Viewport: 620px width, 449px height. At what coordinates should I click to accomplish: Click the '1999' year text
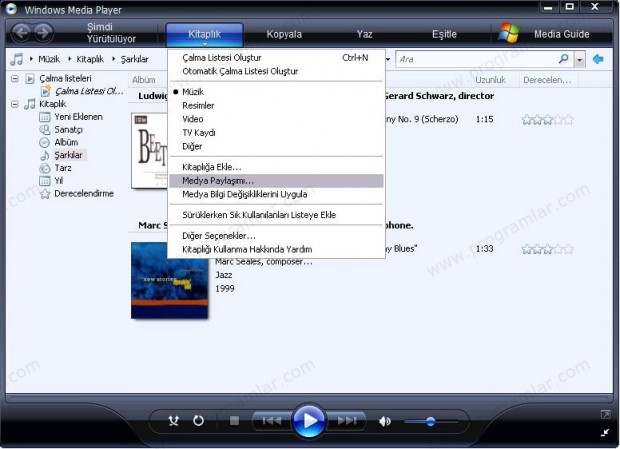[225, 289]
